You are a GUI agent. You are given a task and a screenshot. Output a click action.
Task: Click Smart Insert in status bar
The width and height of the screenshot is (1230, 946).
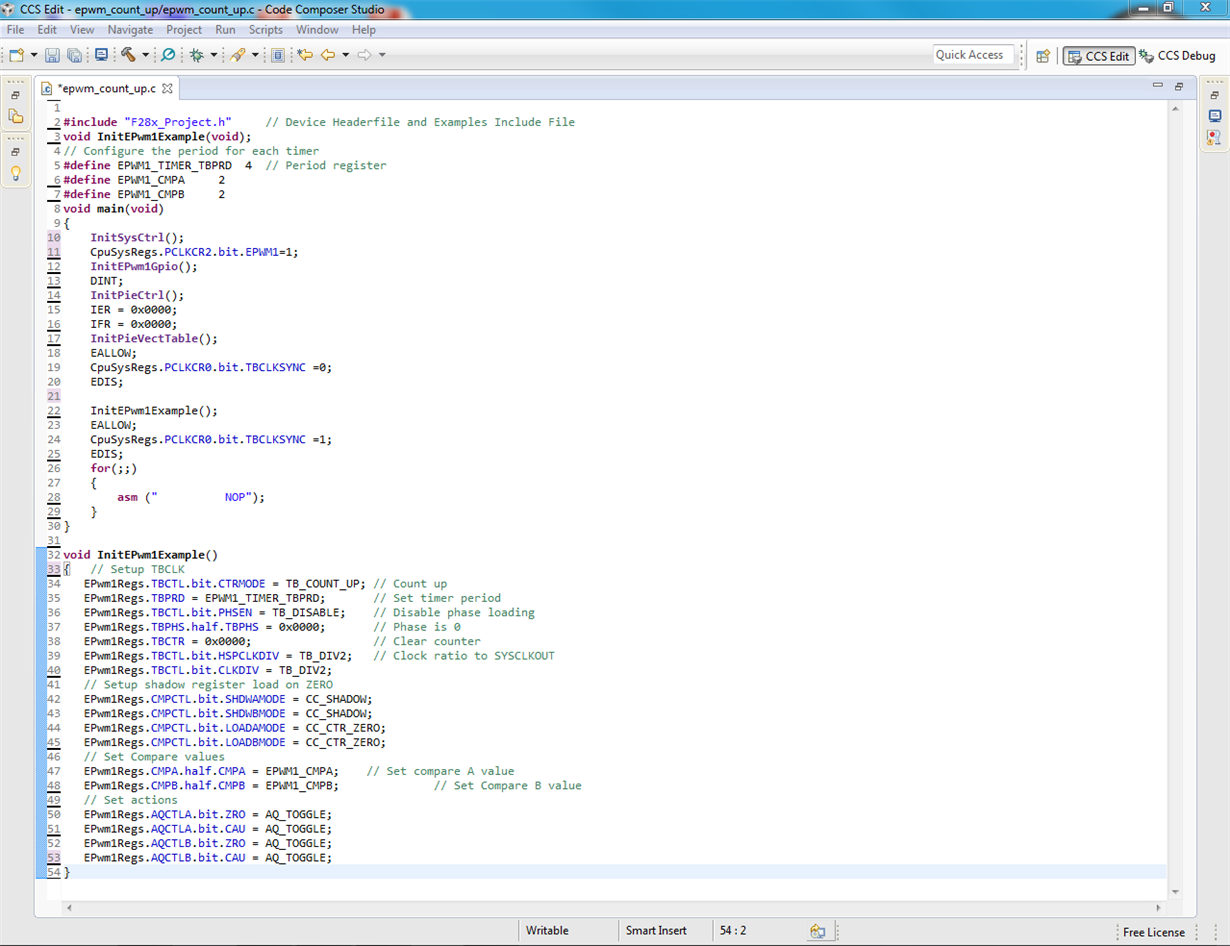(656, 931)
